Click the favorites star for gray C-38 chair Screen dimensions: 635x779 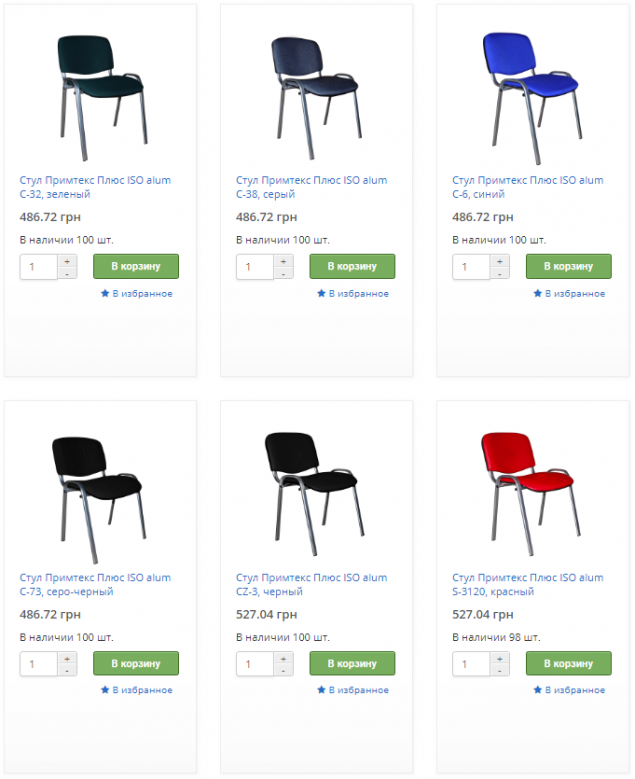321,293
